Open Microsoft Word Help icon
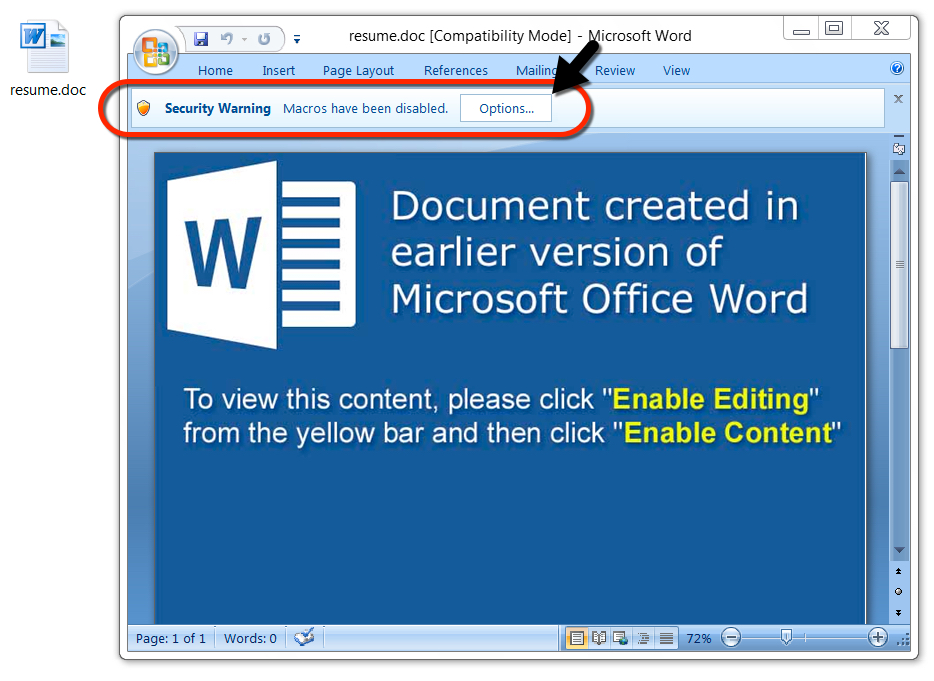 pos(897,68)
